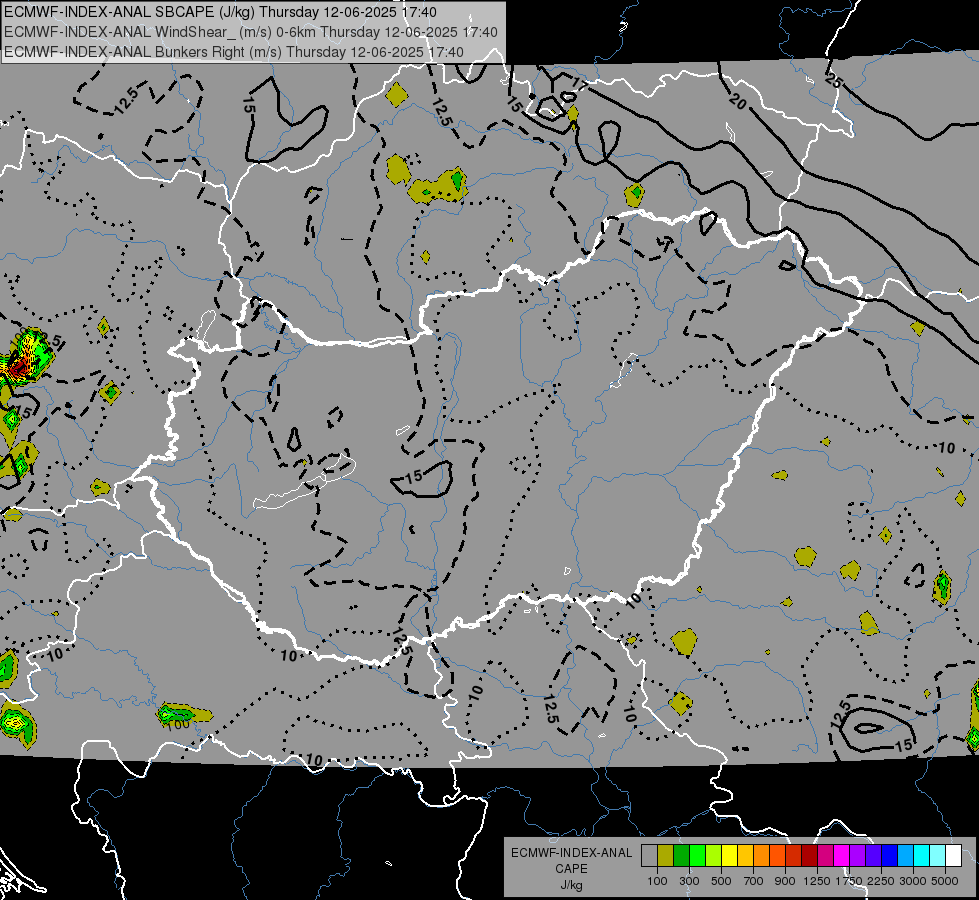The image size is (979, 900).
Task: Click the WindShear 0-6km header line
Action: coord(250,32)
